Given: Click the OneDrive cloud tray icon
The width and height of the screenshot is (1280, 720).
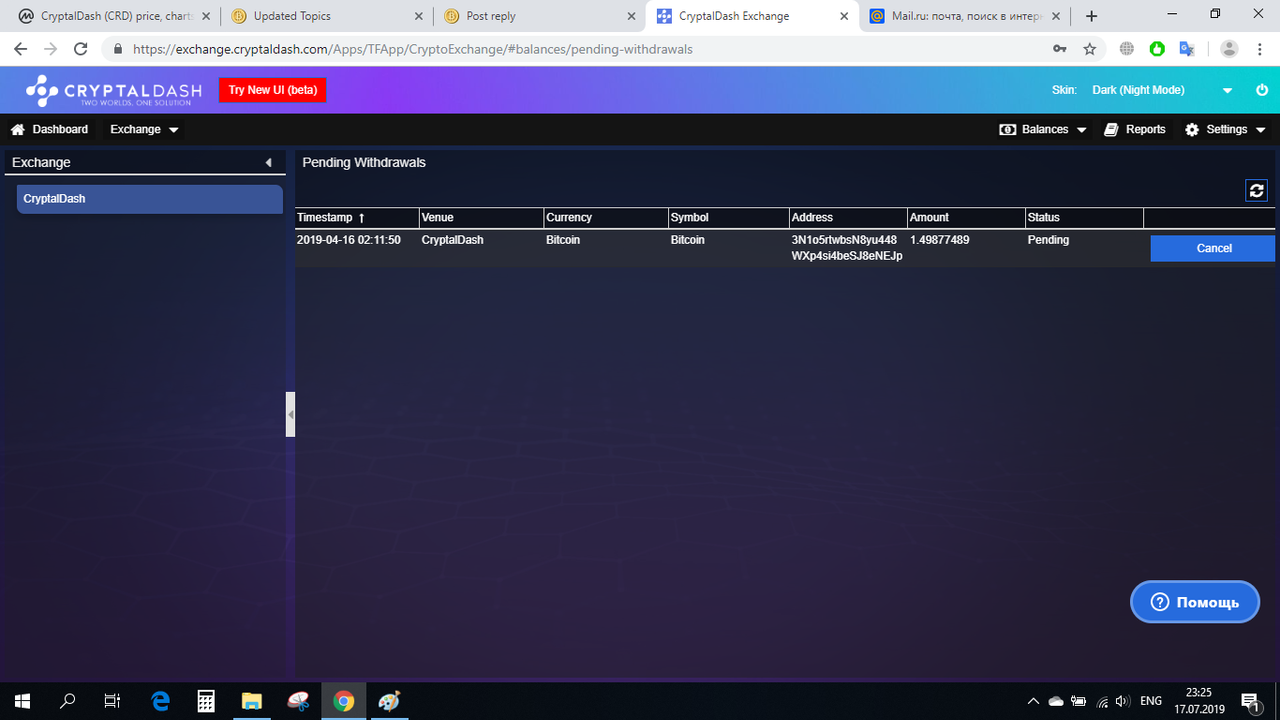Looking at the screenshot, I should point(1056,701).
